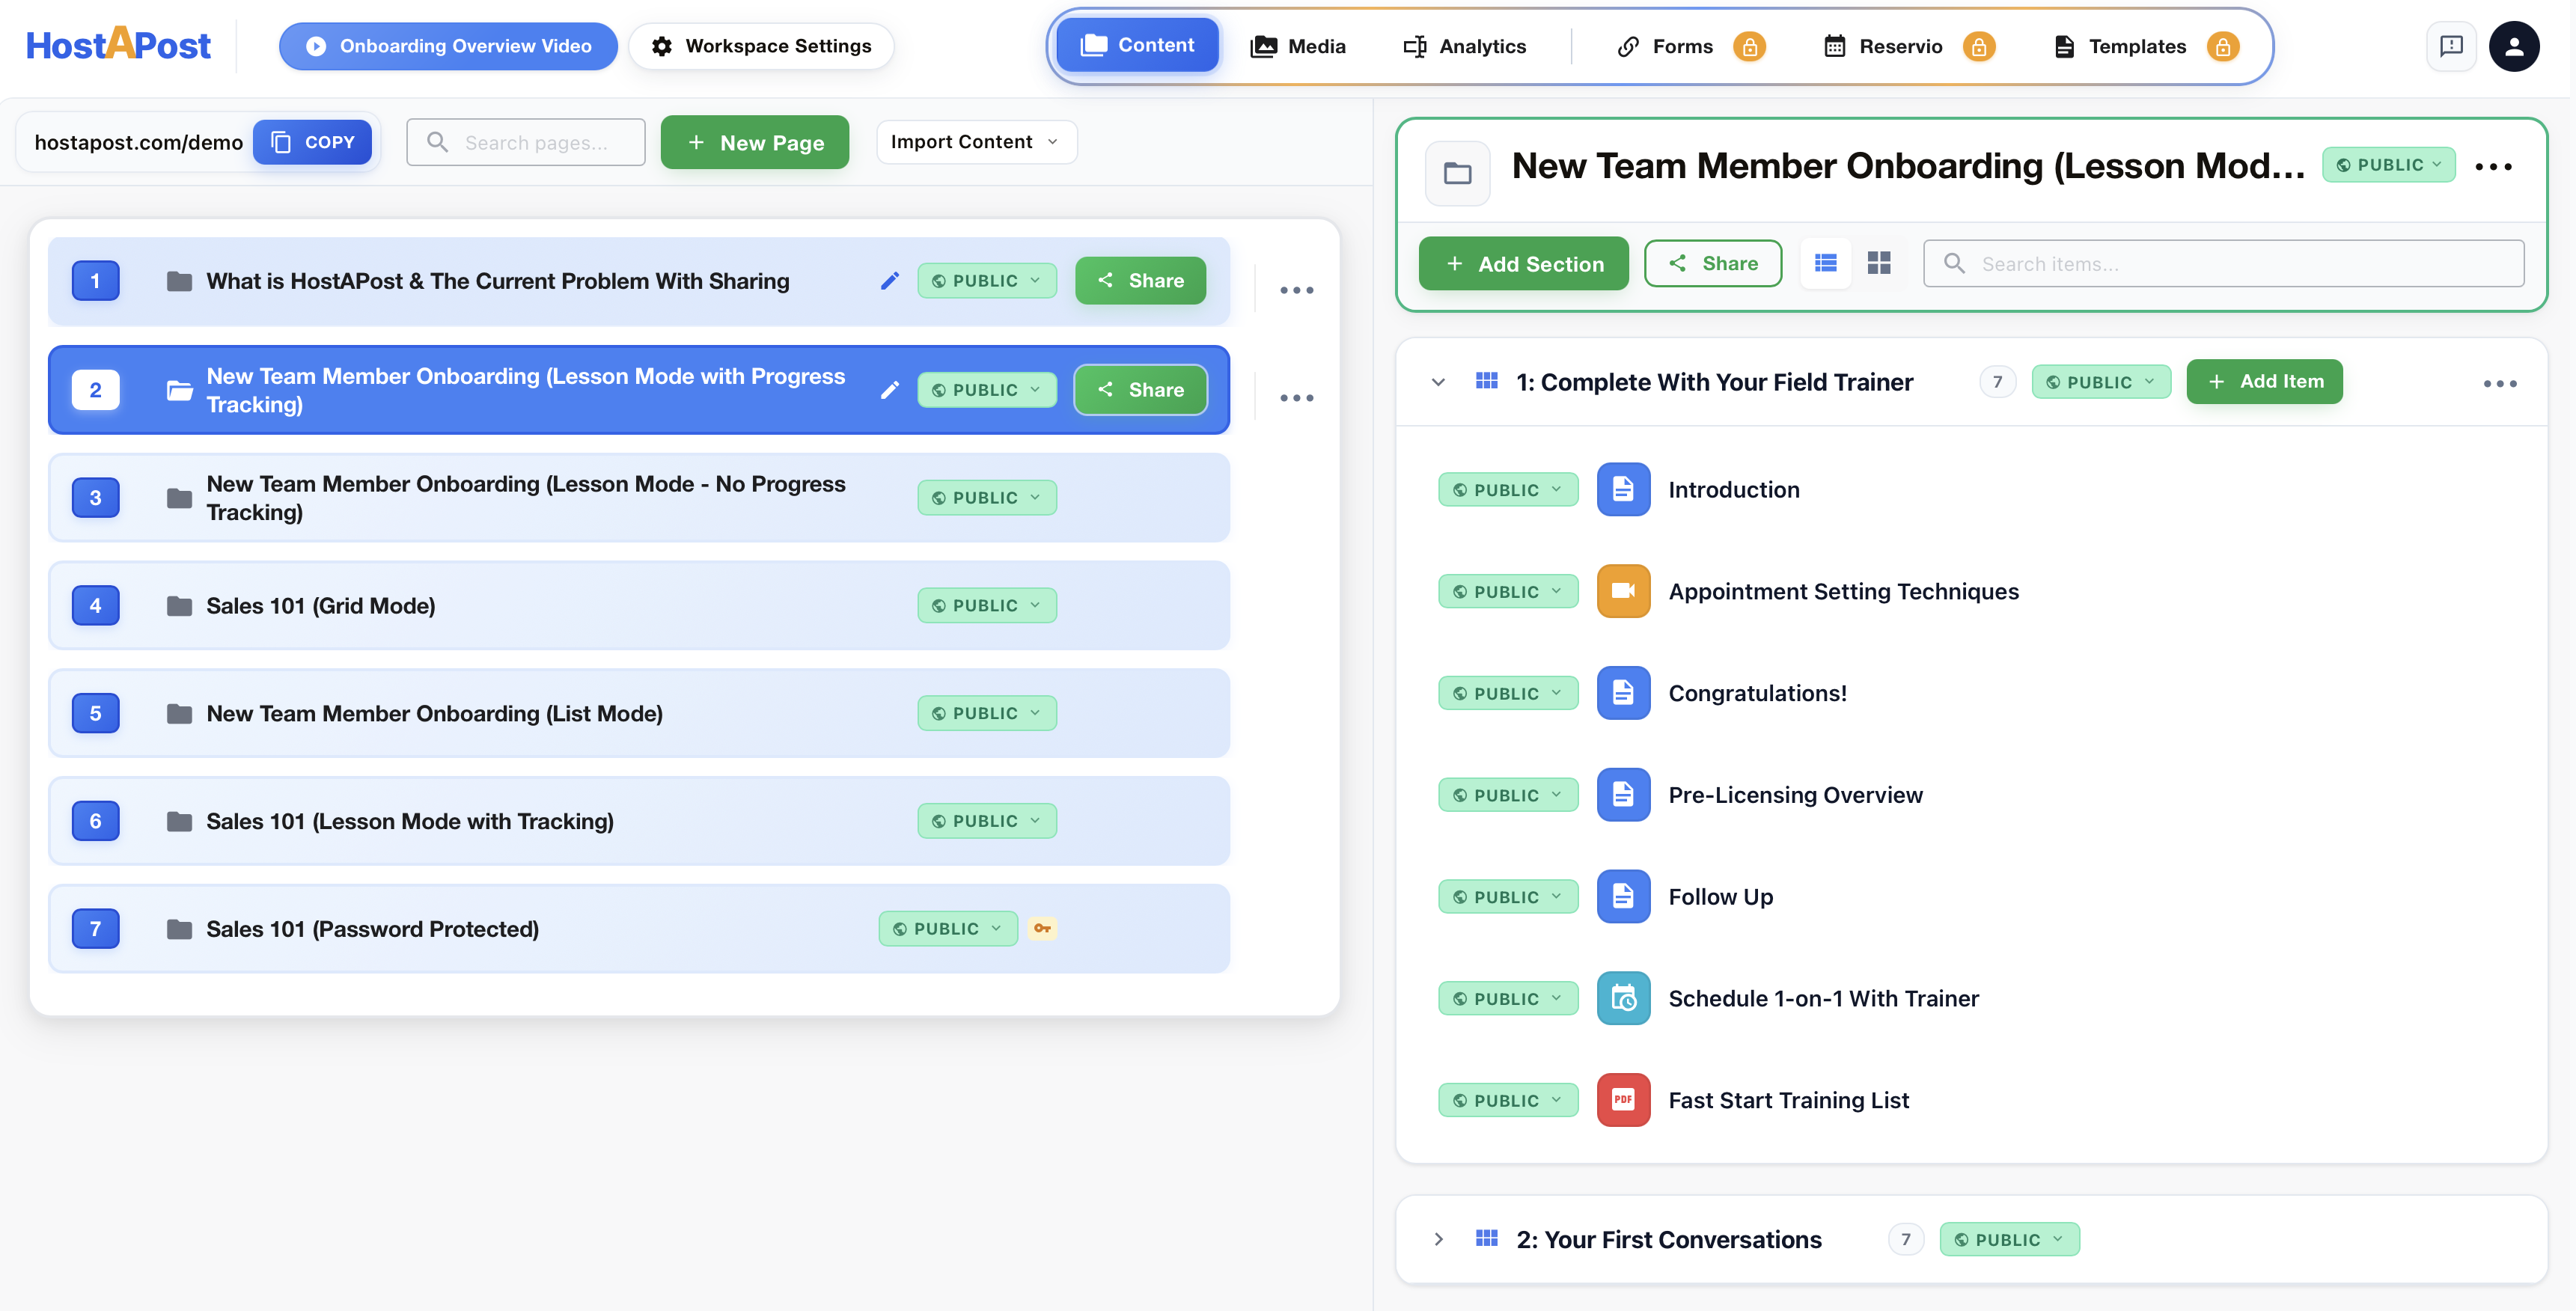Switch items to list view
The width and height of the screenshot is (2576, 1311).
click(x=1826, y=263)
